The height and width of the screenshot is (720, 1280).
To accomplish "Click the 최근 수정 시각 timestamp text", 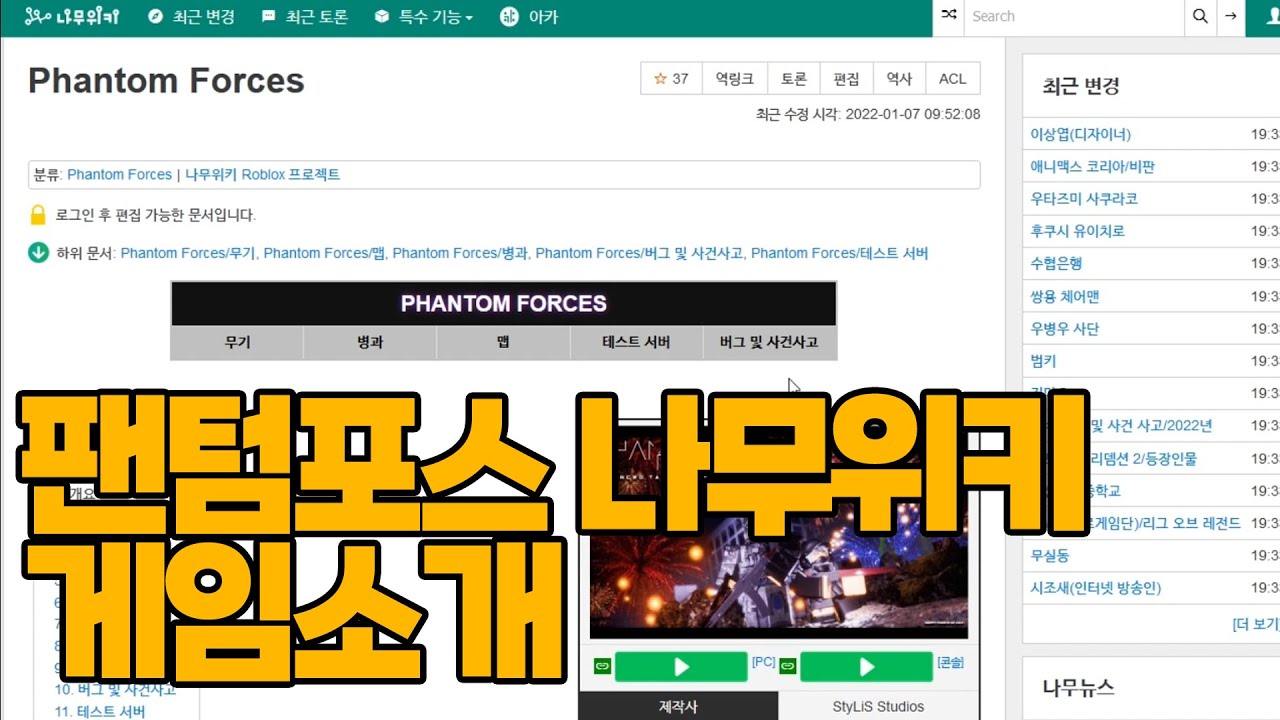I will 868,114.
